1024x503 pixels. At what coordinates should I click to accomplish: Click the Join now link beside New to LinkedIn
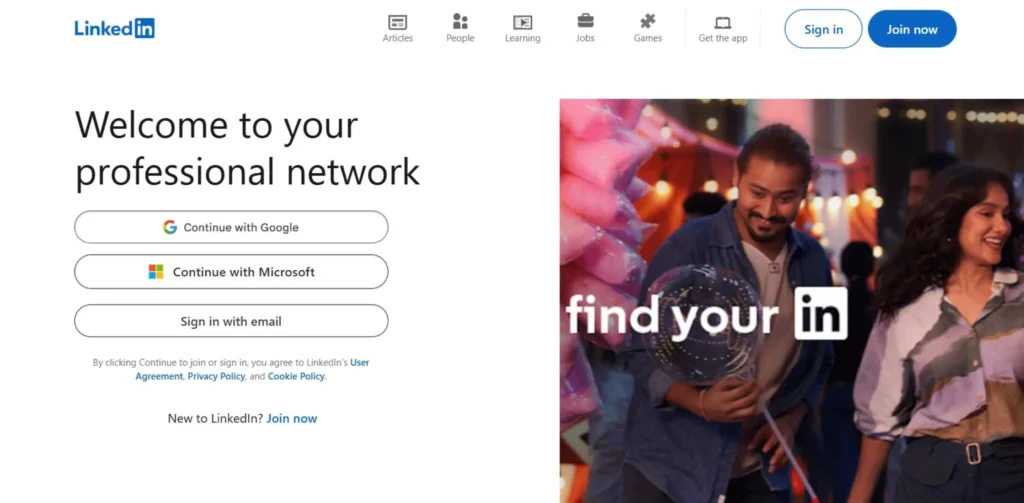(291, 418)
